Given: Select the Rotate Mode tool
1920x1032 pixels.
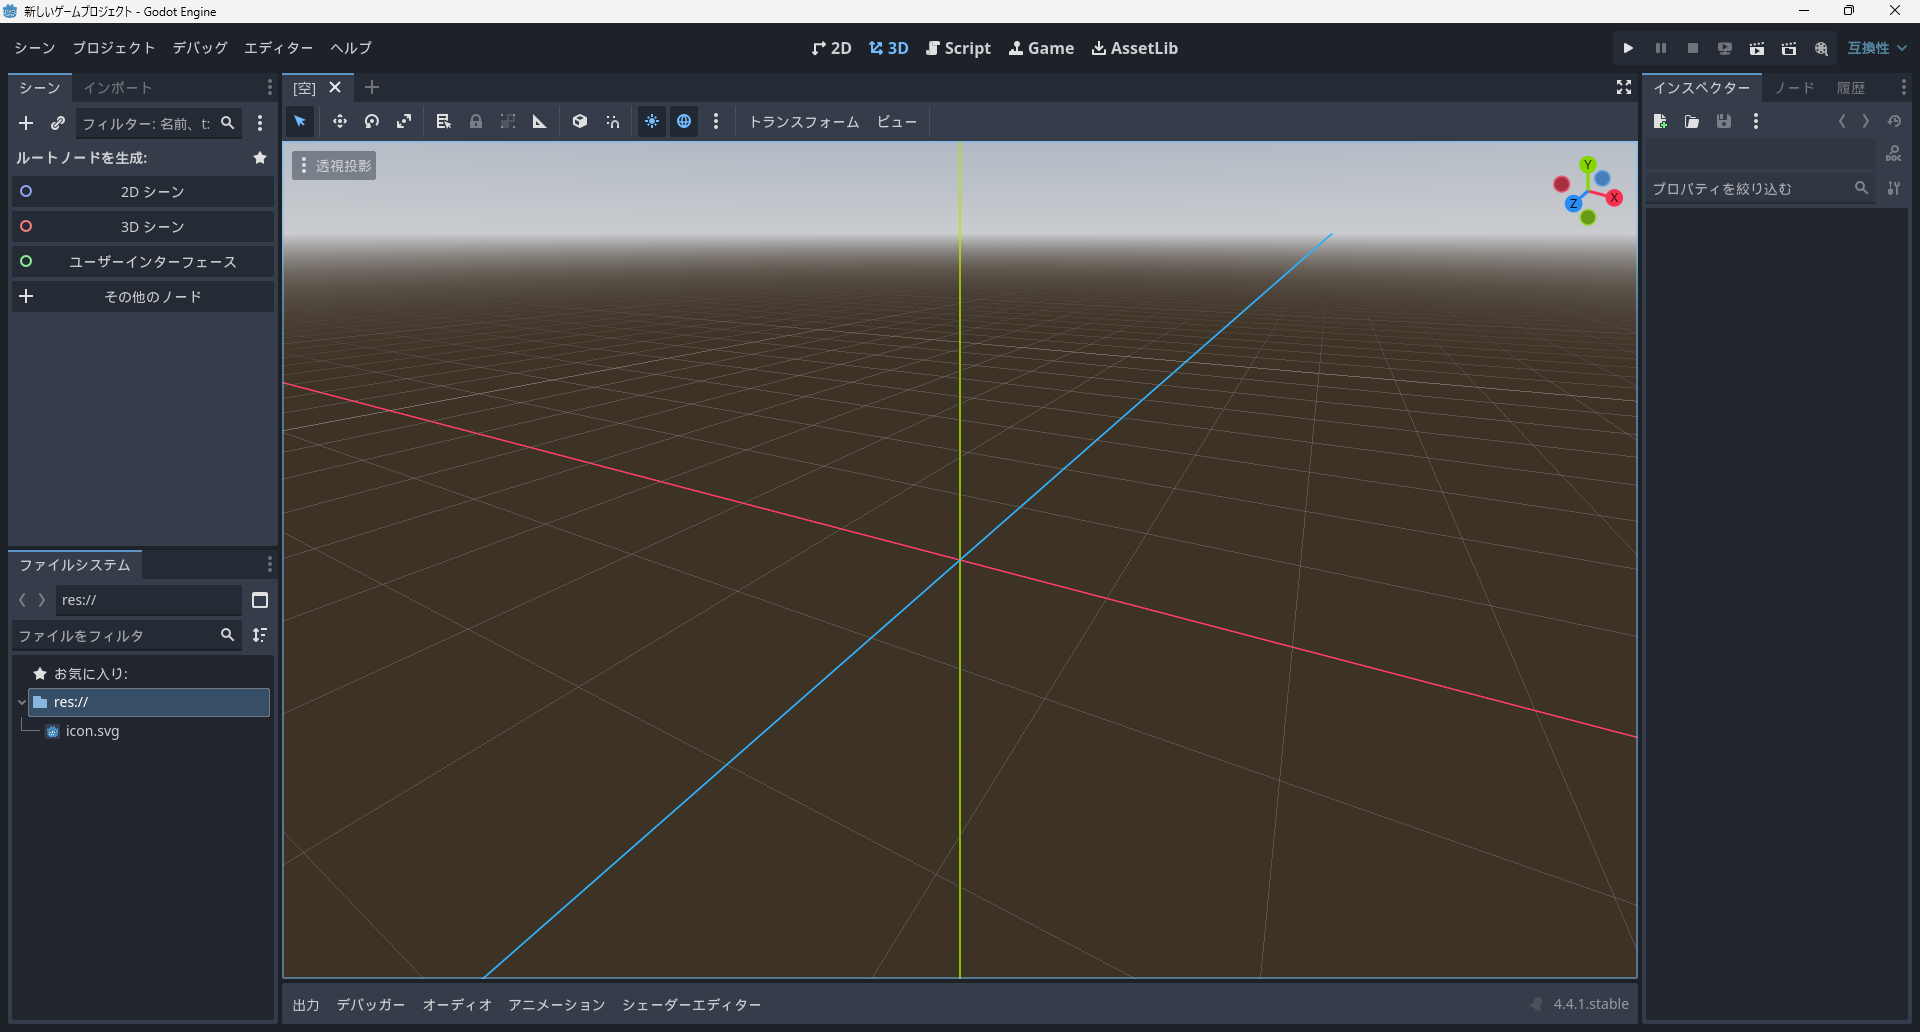Looking at the screenshot, I should click(x=372, y=122).
